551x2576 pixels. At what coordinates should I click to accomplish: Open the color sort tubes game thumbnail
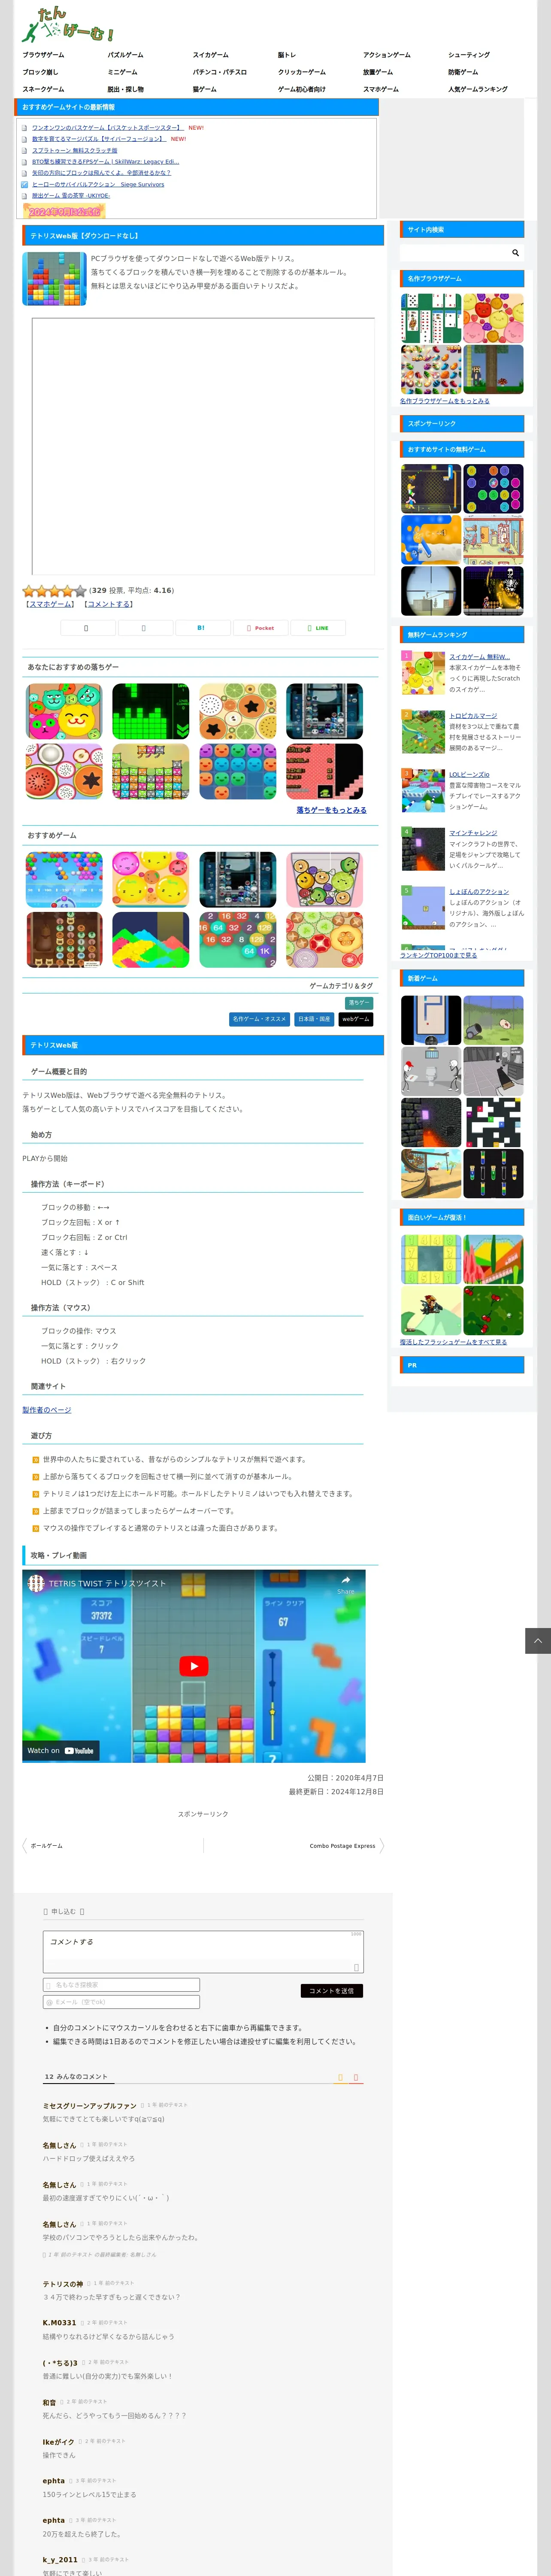(x=493, y=1173)
